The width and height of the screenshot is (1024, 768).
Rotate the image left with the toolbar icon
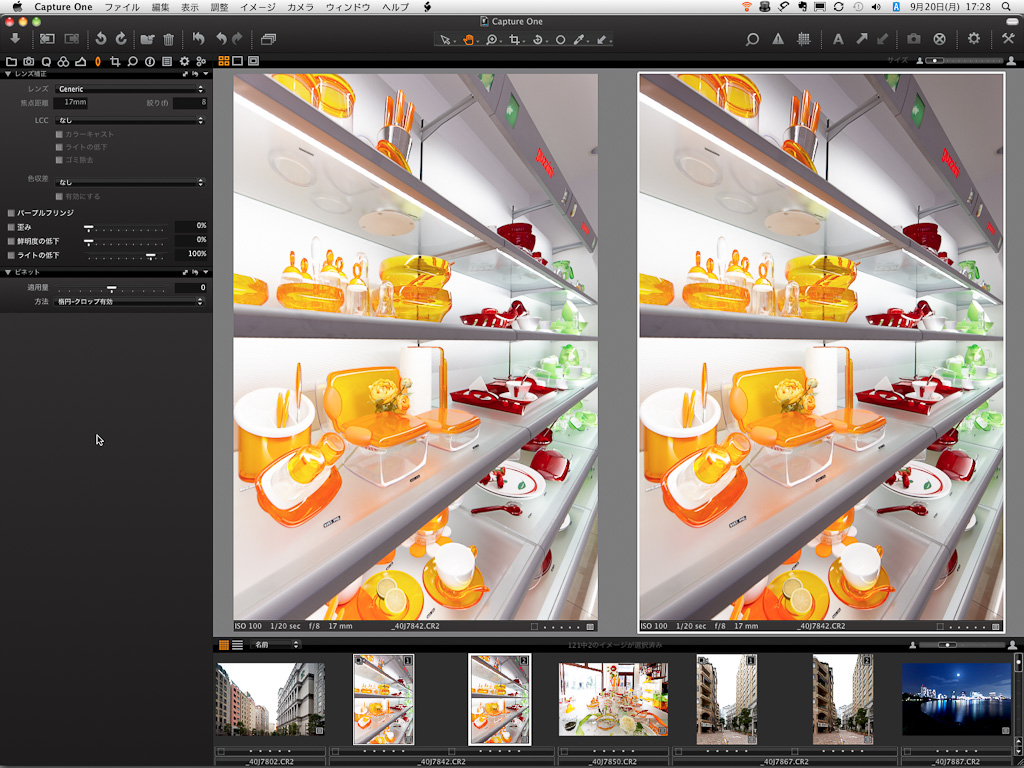click(100, 39)
